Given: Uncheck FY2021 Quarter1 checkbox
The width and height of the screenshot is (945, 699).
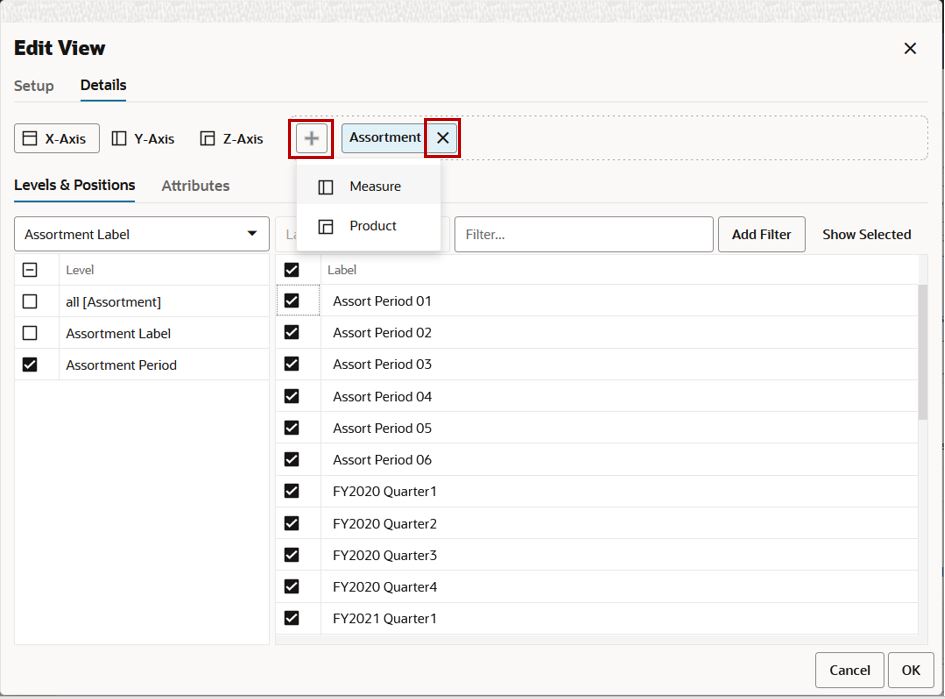Looking at the screenshot, I should (292, 618).
